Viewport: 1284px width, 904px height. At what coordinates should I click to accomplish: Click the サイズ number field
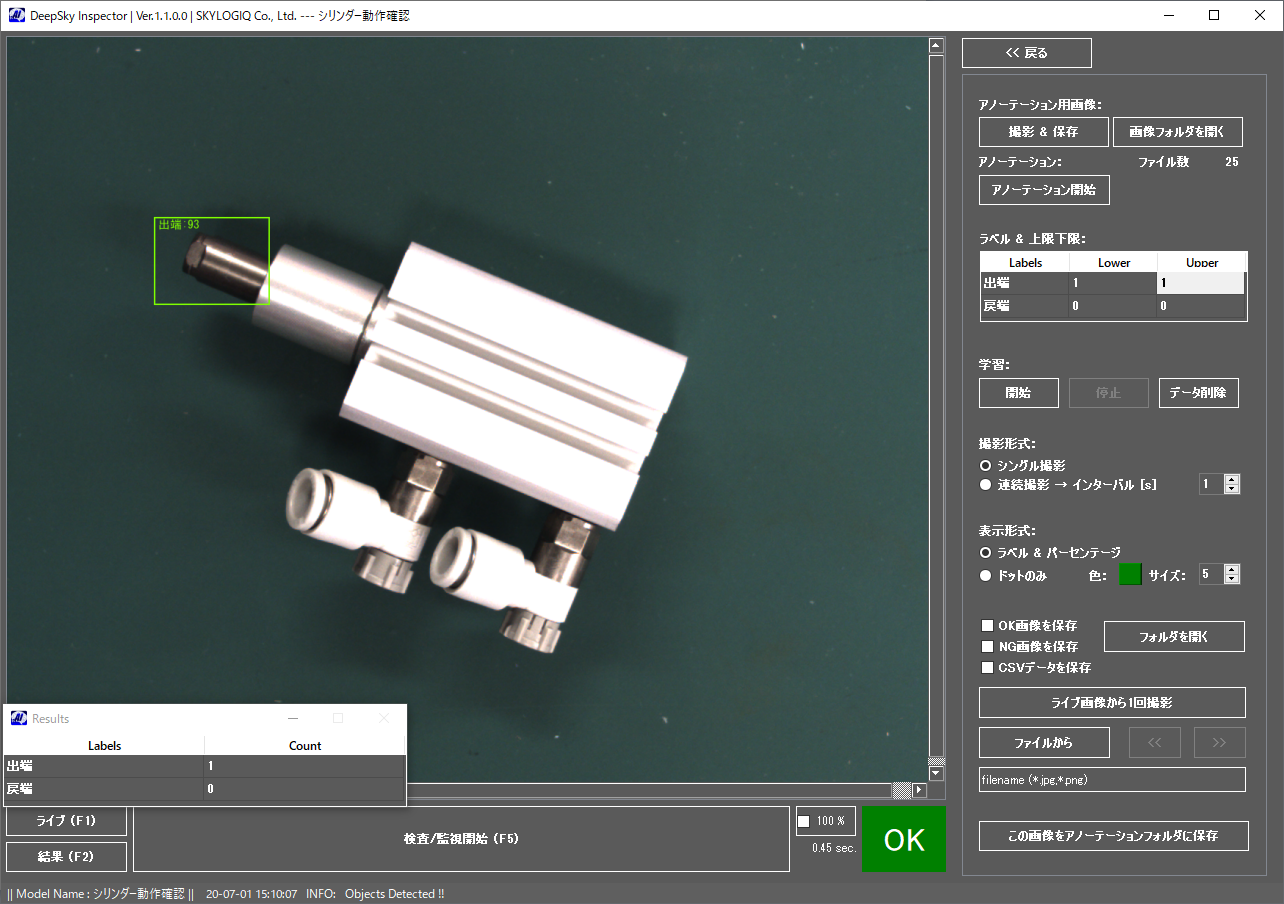pyautogui.click(x=1212, y=575)
